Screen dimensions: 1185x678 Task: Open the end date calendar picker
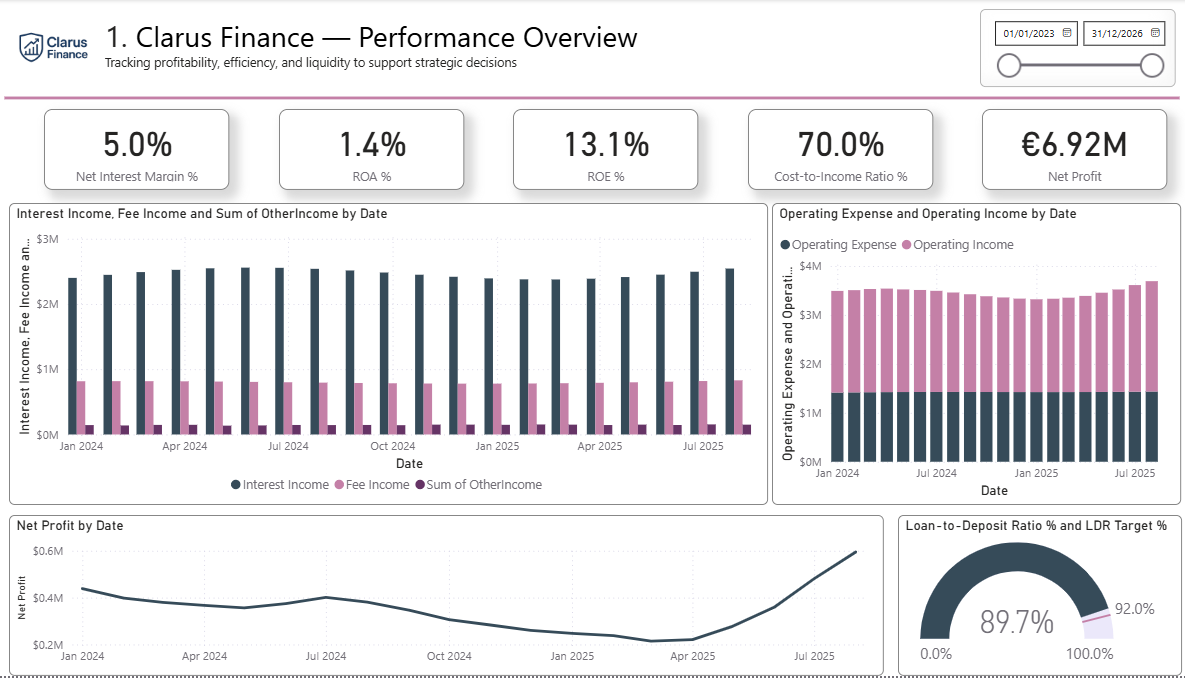click(x=1155, y=33)
